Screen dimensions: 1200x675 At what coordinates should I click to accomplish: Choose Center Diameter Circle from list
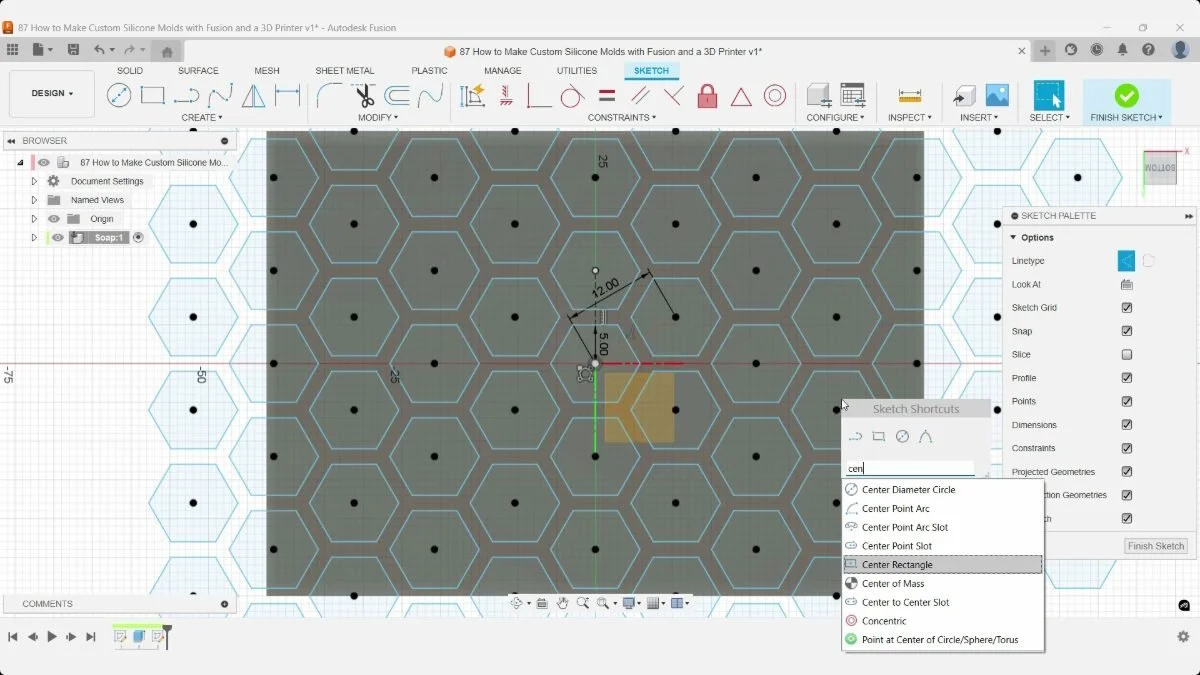943,490
